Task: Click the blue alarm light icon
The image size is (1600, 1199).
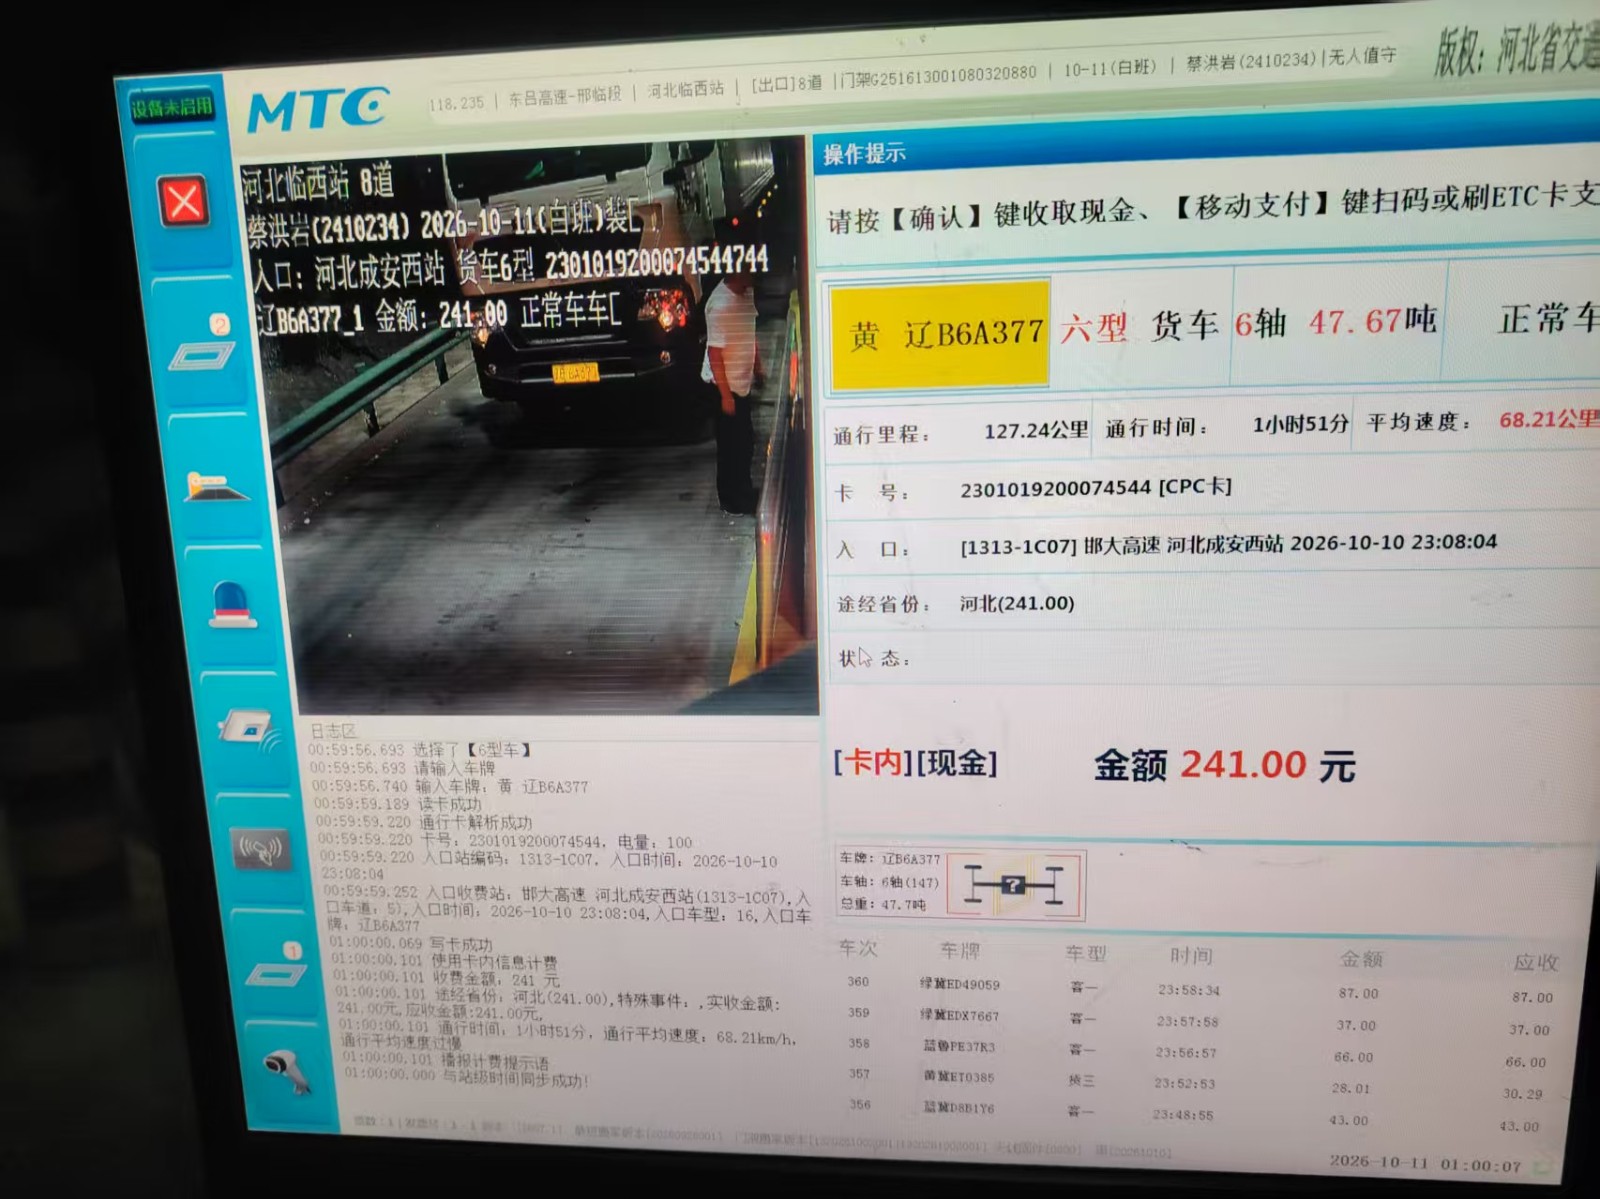Action: click(x=232, y=606)
